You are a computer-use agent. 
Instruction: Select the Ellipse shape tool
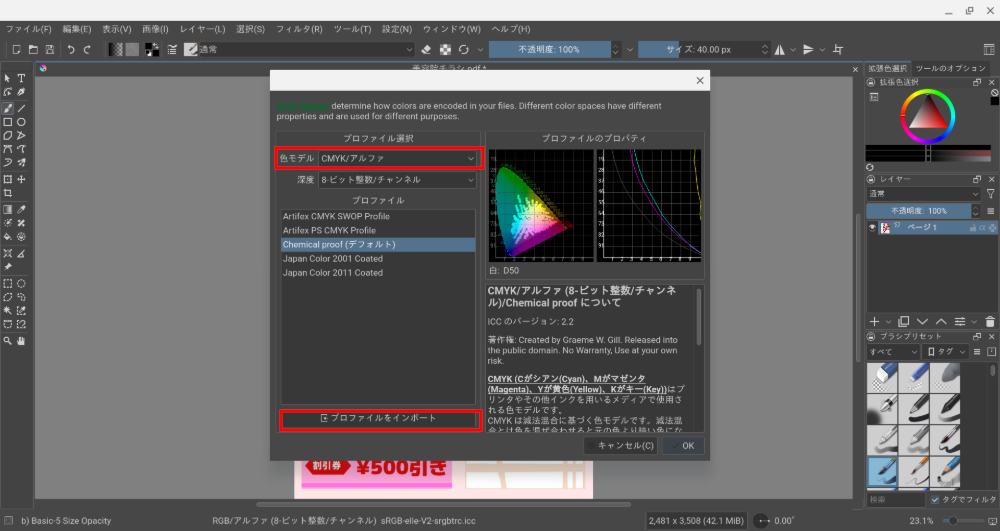21,122
